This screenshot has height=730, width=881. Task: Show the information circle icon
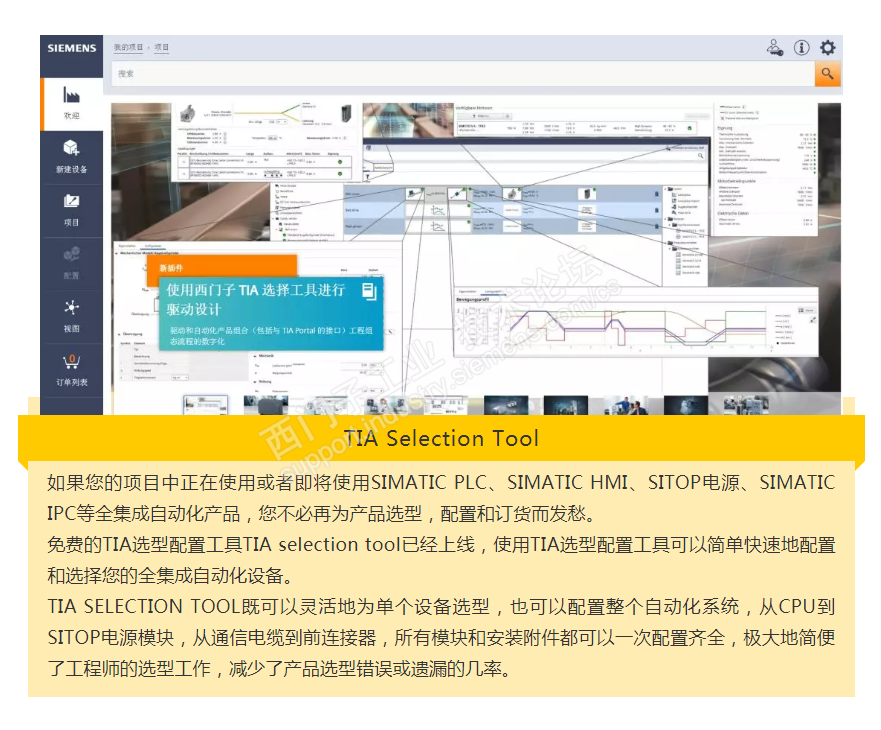pos(802,48)
